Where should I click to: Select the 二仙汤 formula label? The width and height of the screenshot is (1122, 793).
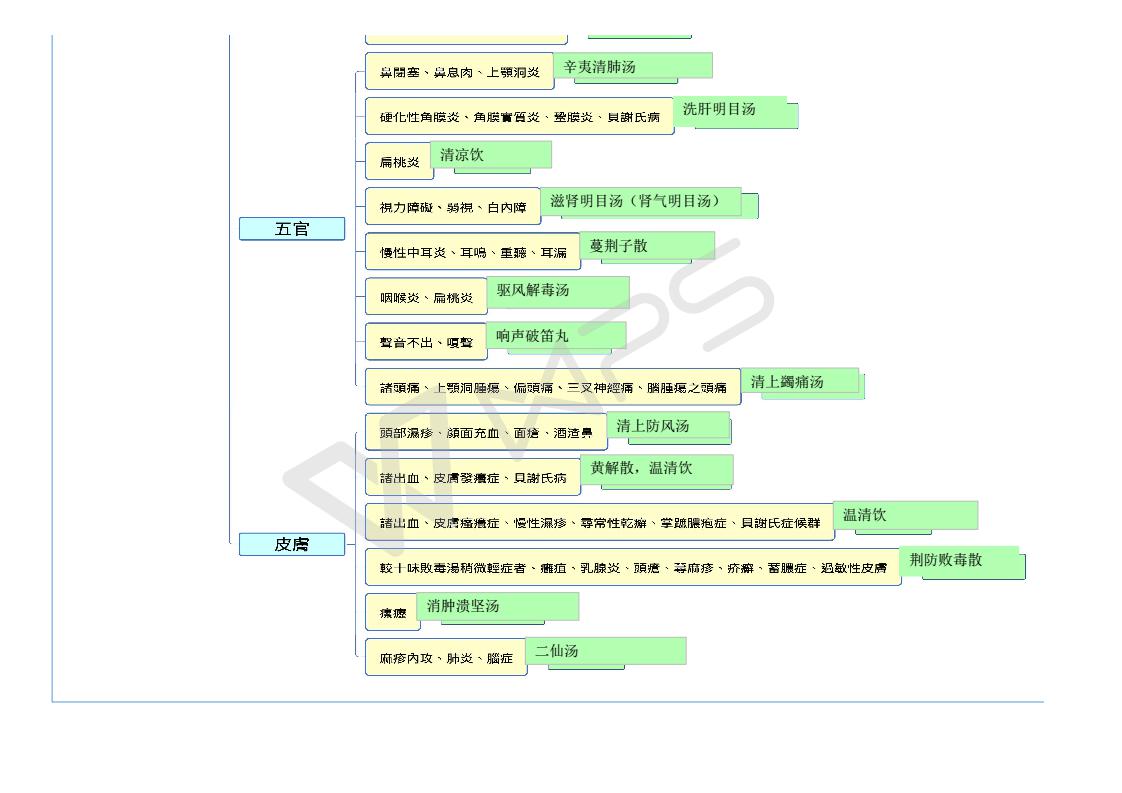click(605, 651)
